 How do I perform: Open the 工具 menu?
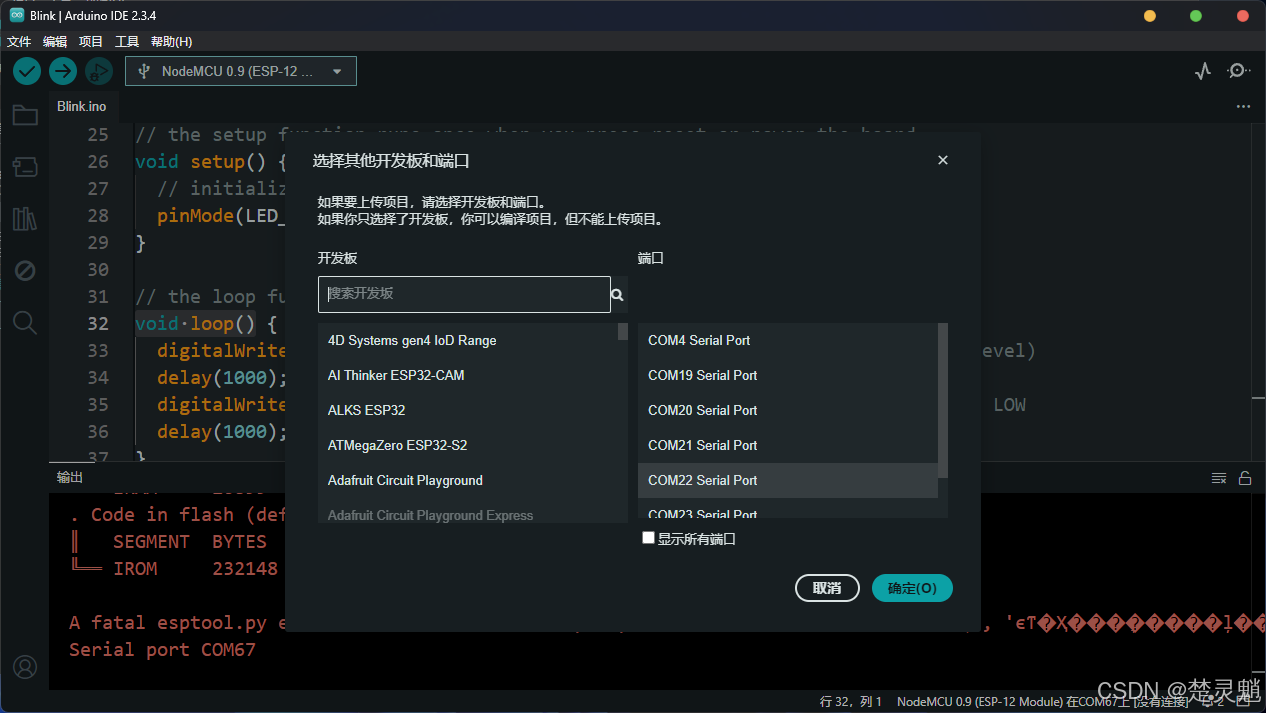pos(127,42)
